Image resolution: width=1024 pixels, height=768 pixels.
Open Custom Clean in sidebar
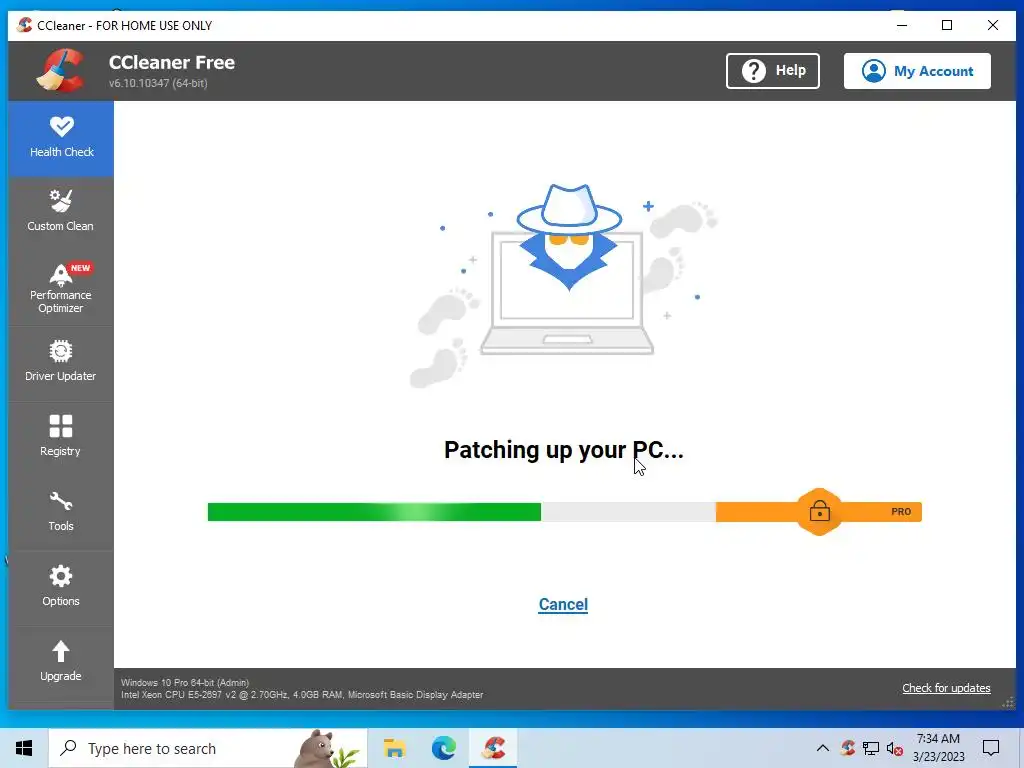(61, 212)
